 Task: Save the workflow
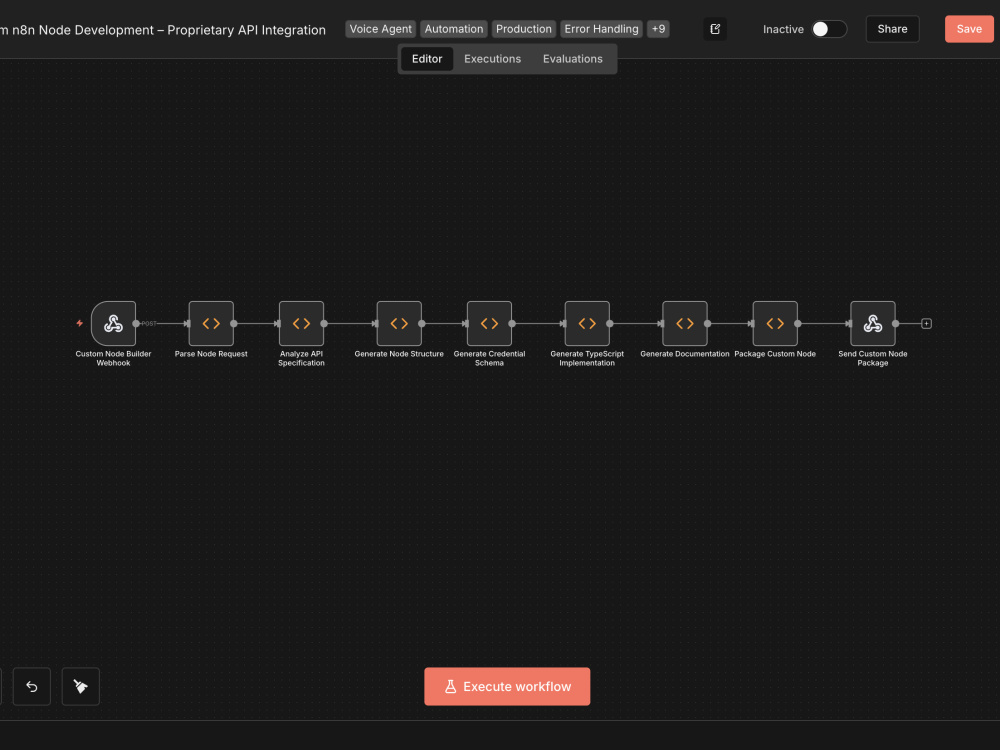[x=969, y=29]
